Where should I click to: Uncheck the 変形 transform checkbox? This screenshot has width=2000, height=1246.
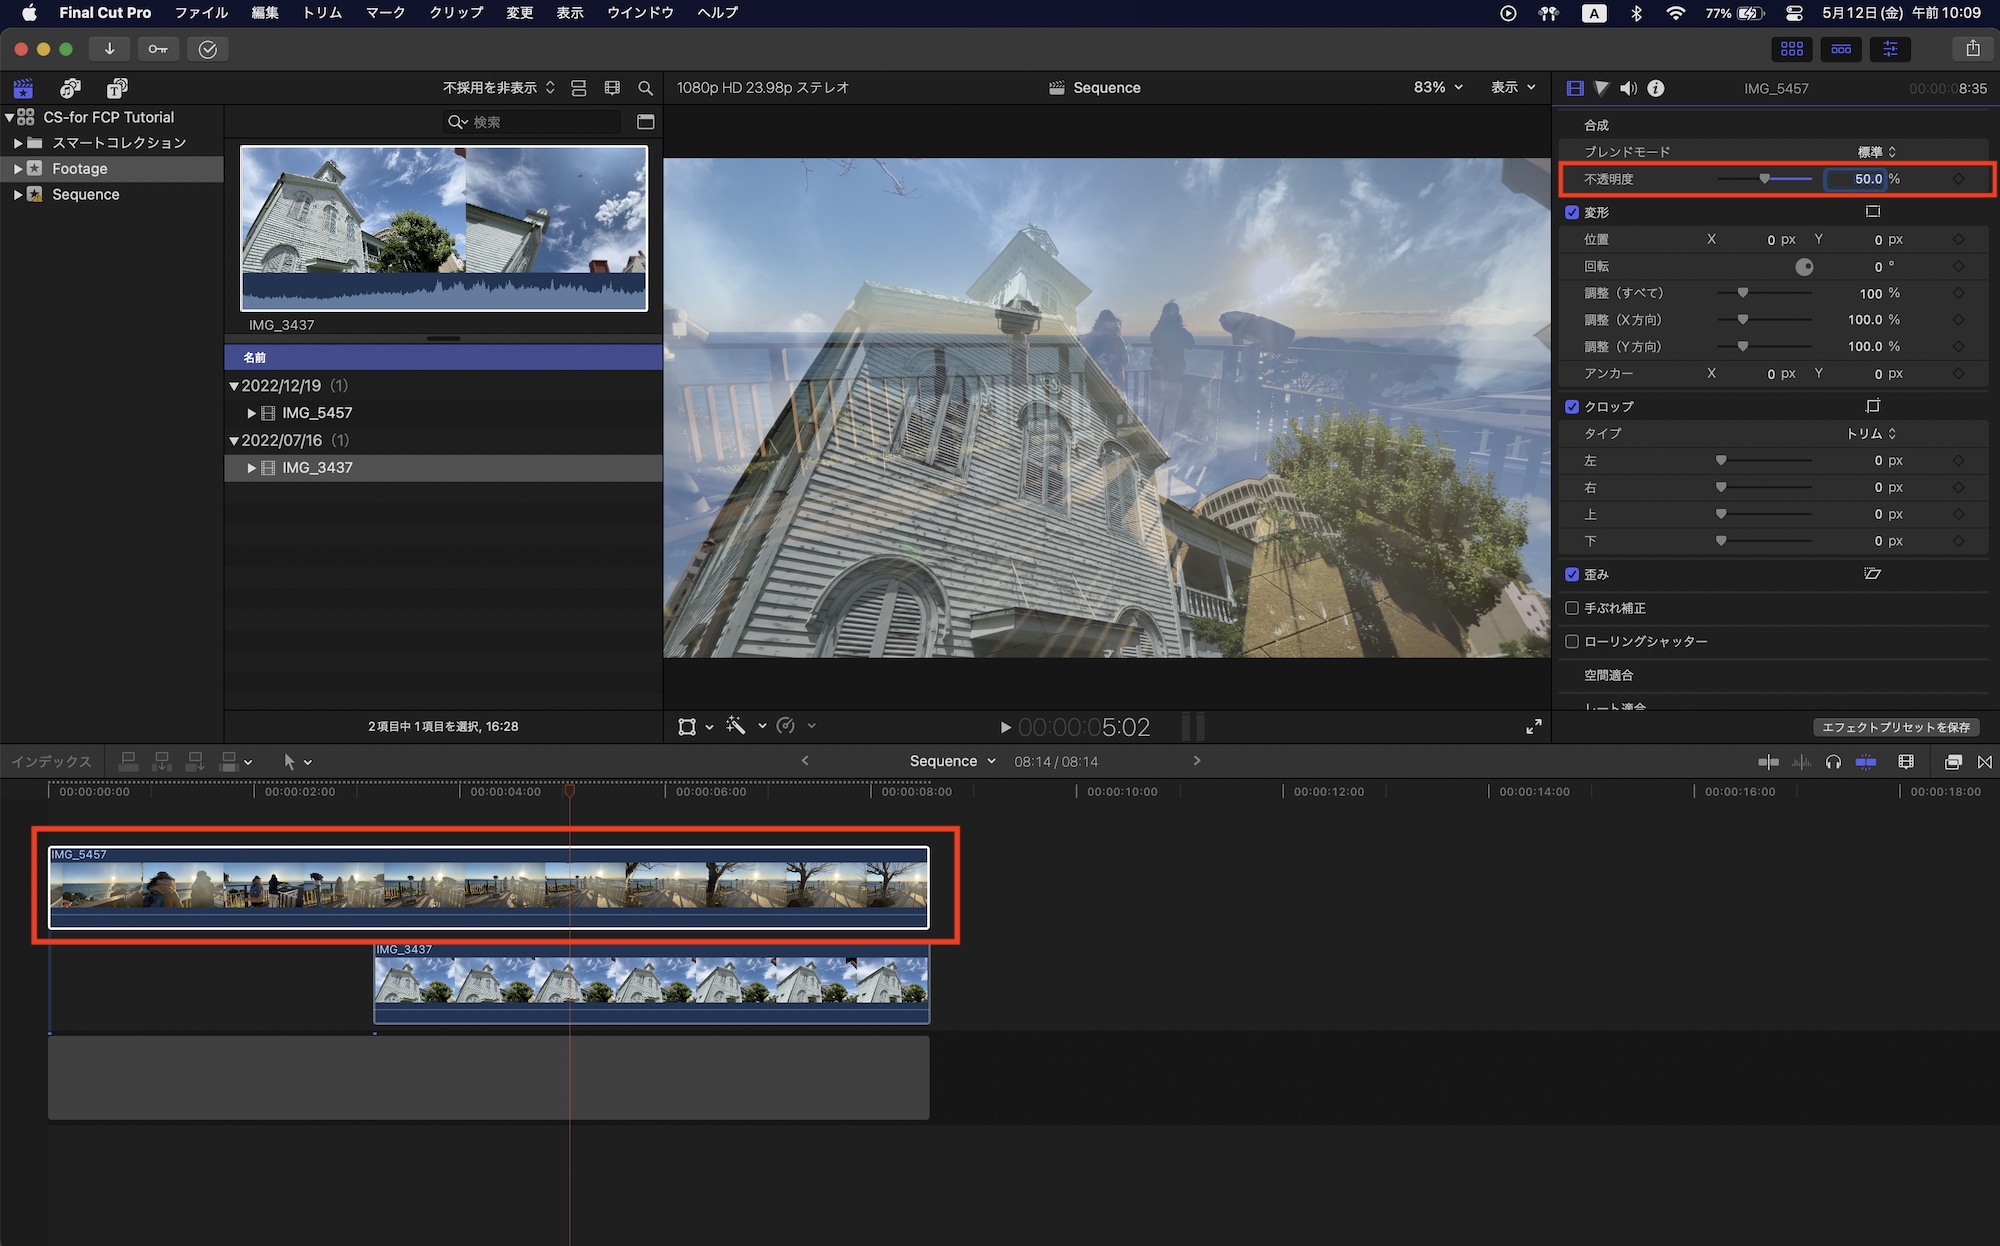(1572, 212)
